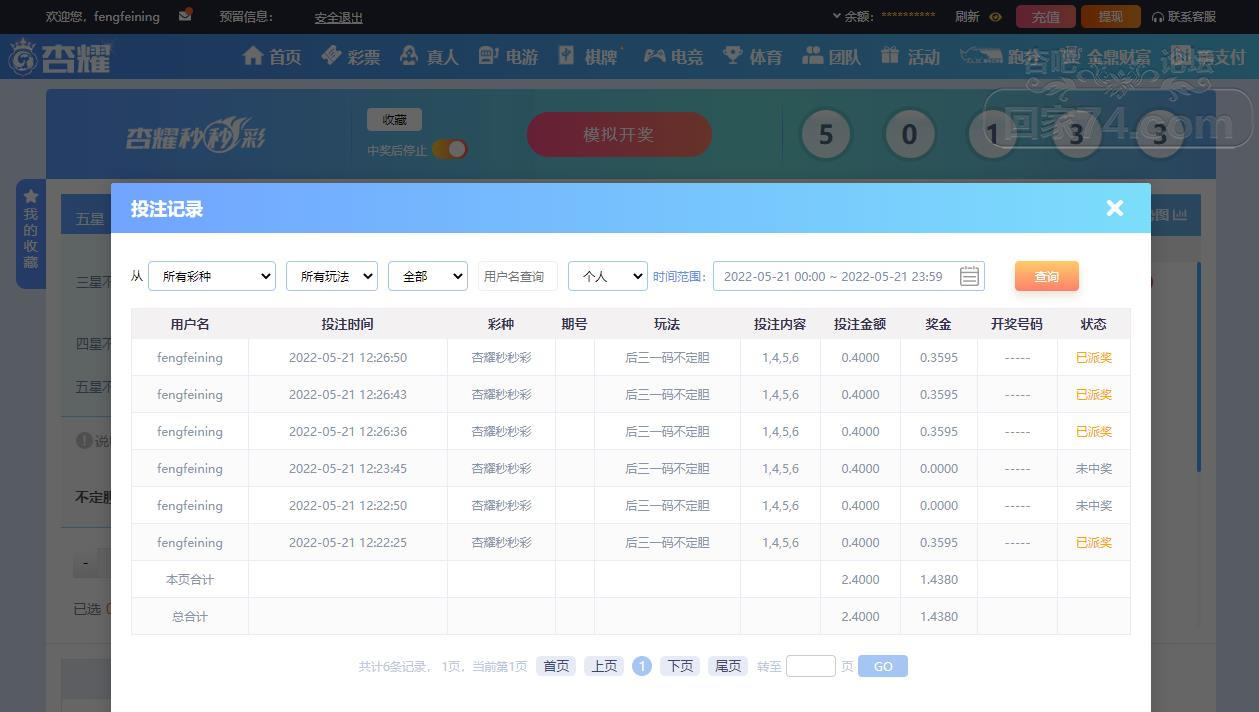This screenshot has width=1259, height=712.
Task: Toggle balance visibility eye icon
Action: (x=995, y=17)
